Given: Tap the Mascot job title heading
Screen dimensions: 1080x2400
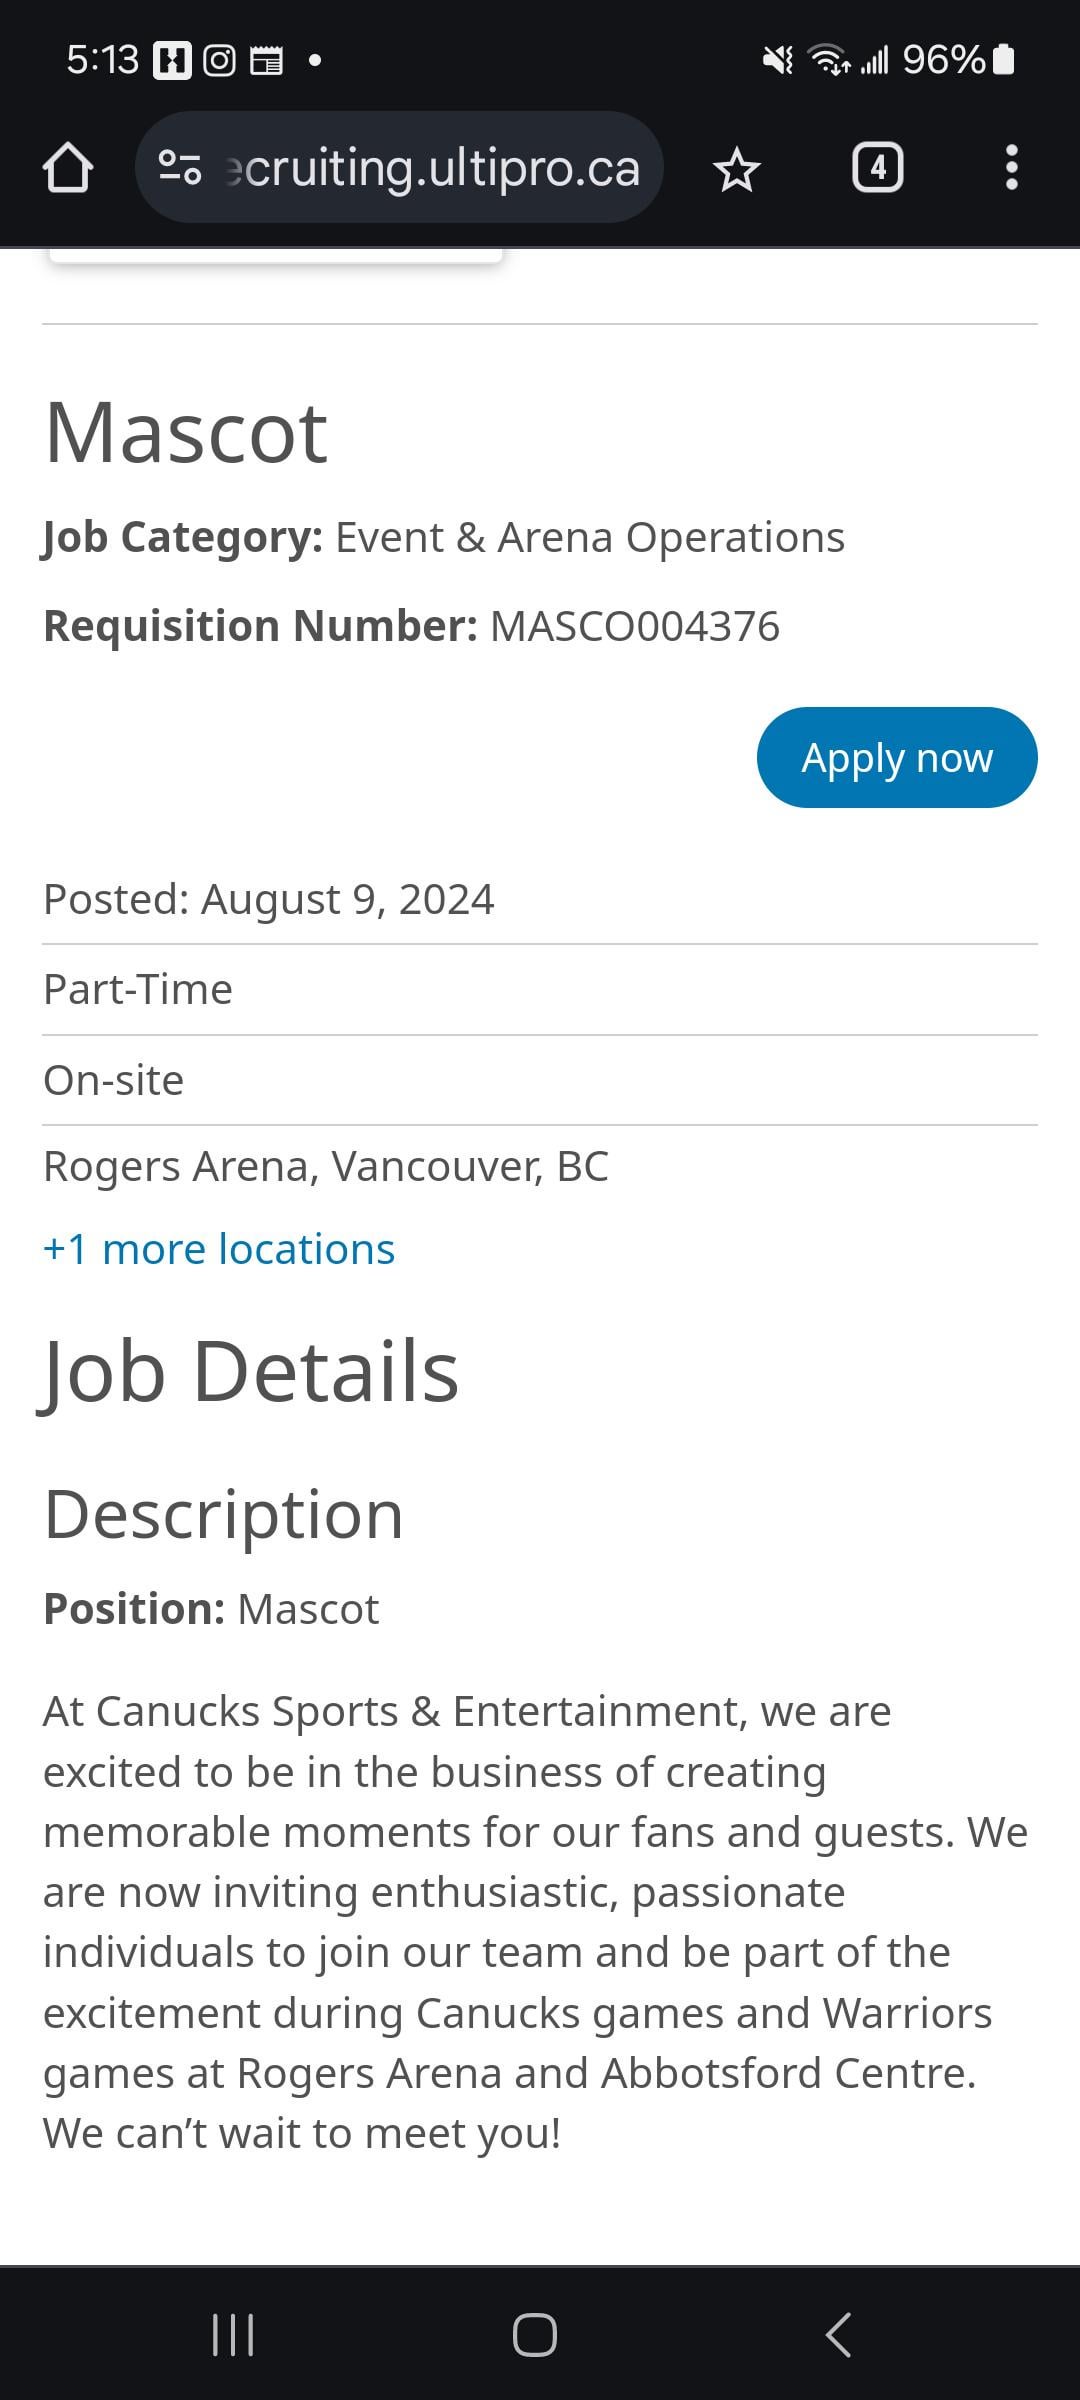Looking at the screenshot, I should click(186, 433).
